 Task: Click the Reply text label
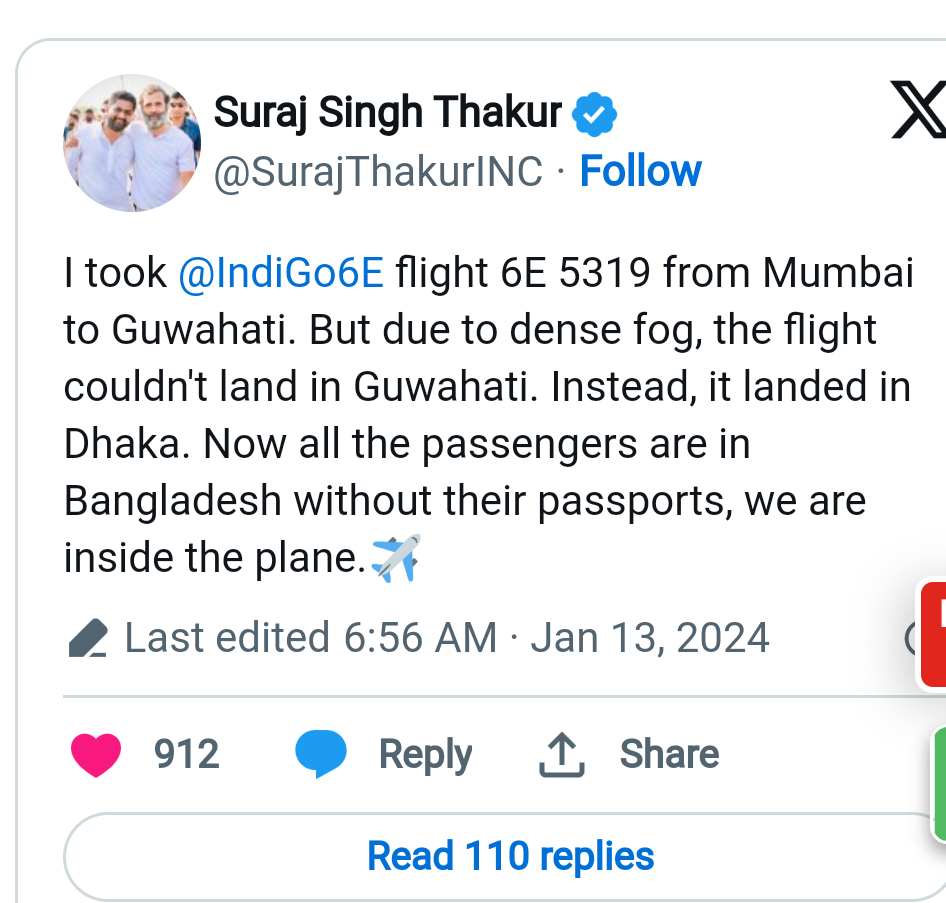point(425,754)
